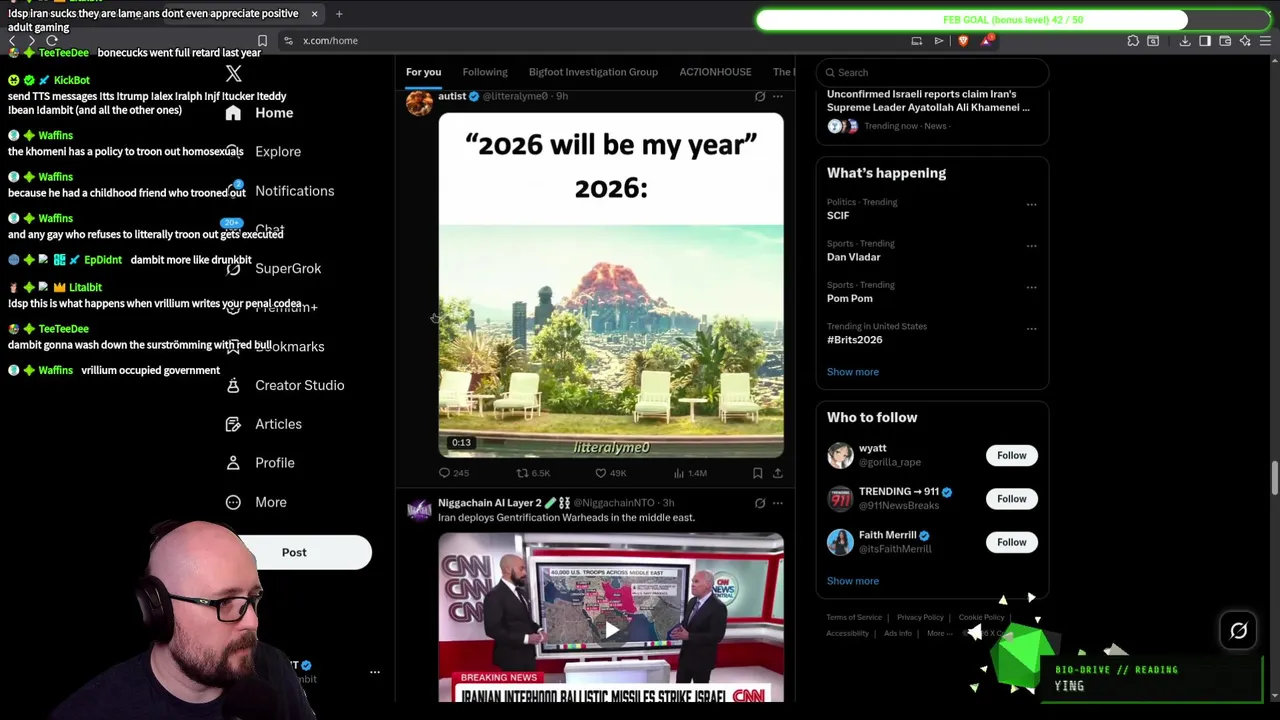
Task: Open the SCIF trend options menu
Action: tap(1031, 204)
